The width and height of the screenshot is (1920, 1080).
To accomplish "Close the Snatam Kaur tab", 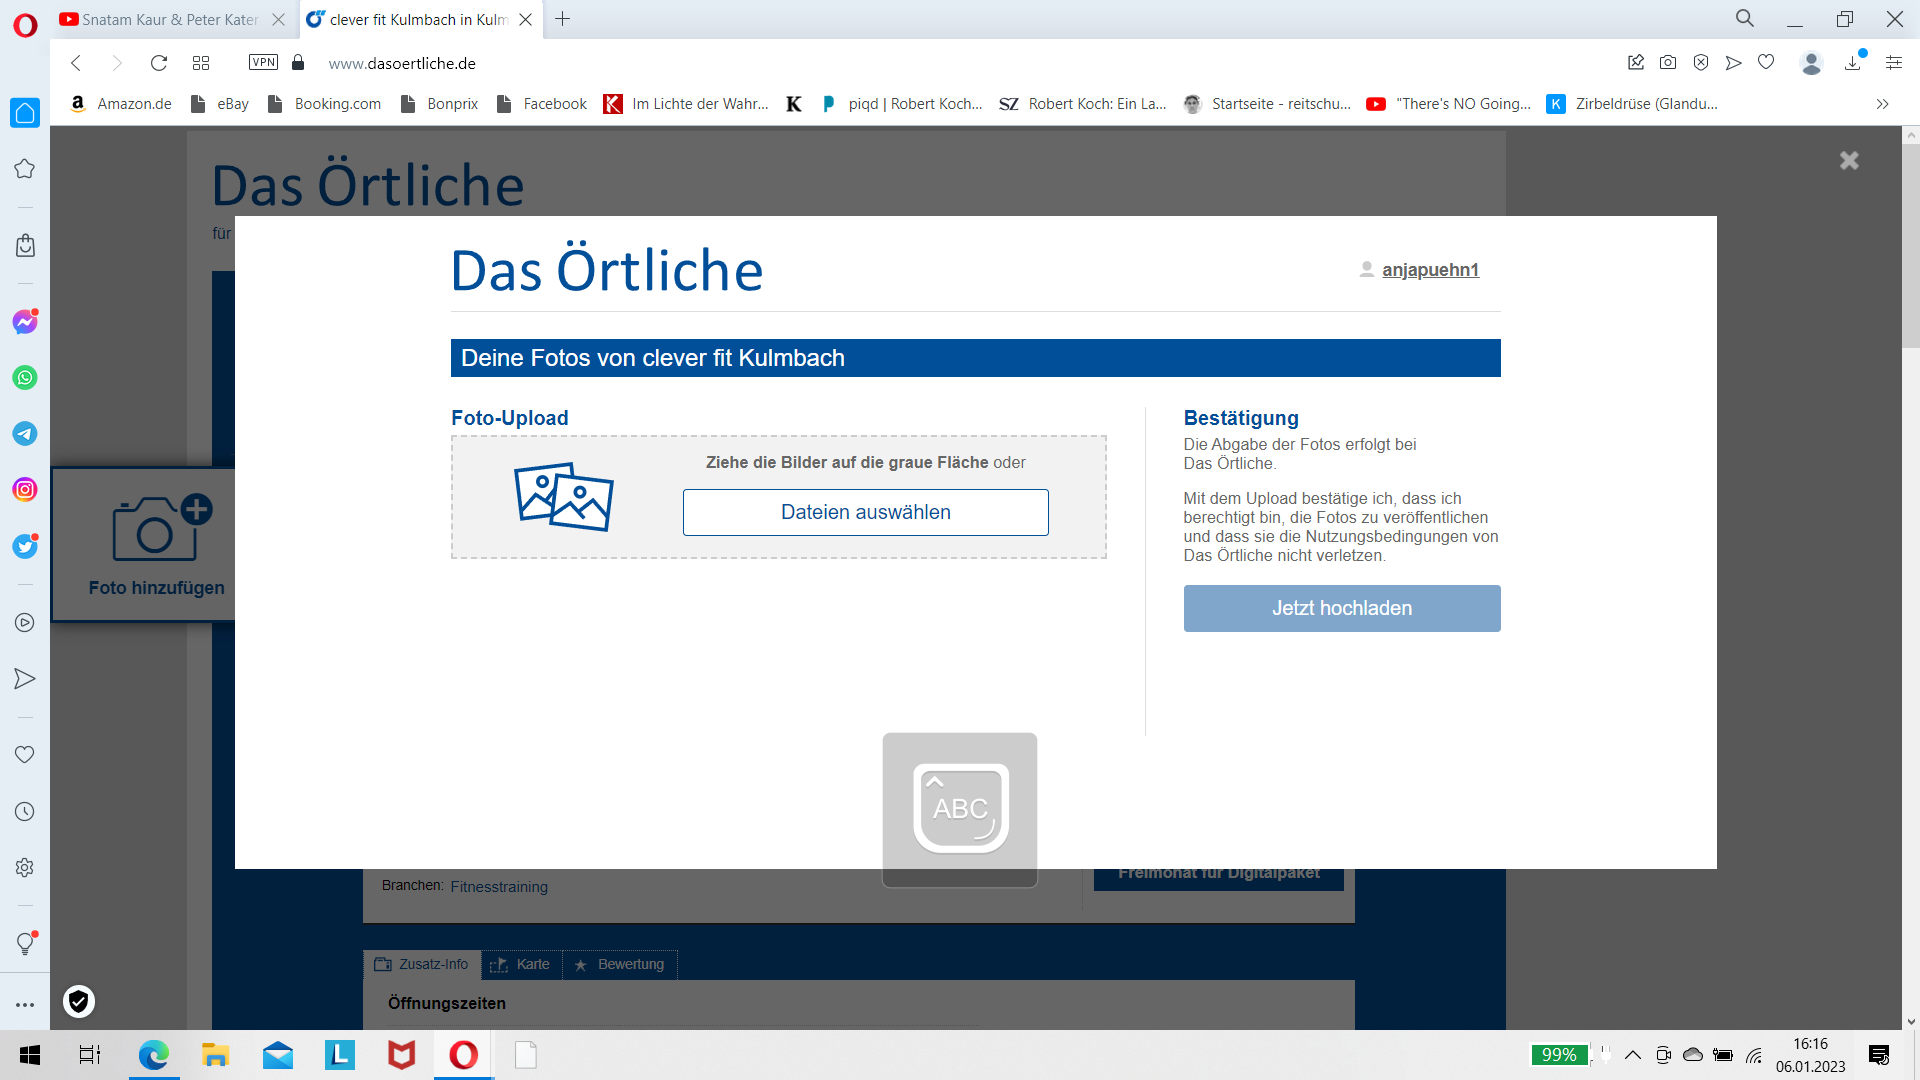I will coord(279,19).
